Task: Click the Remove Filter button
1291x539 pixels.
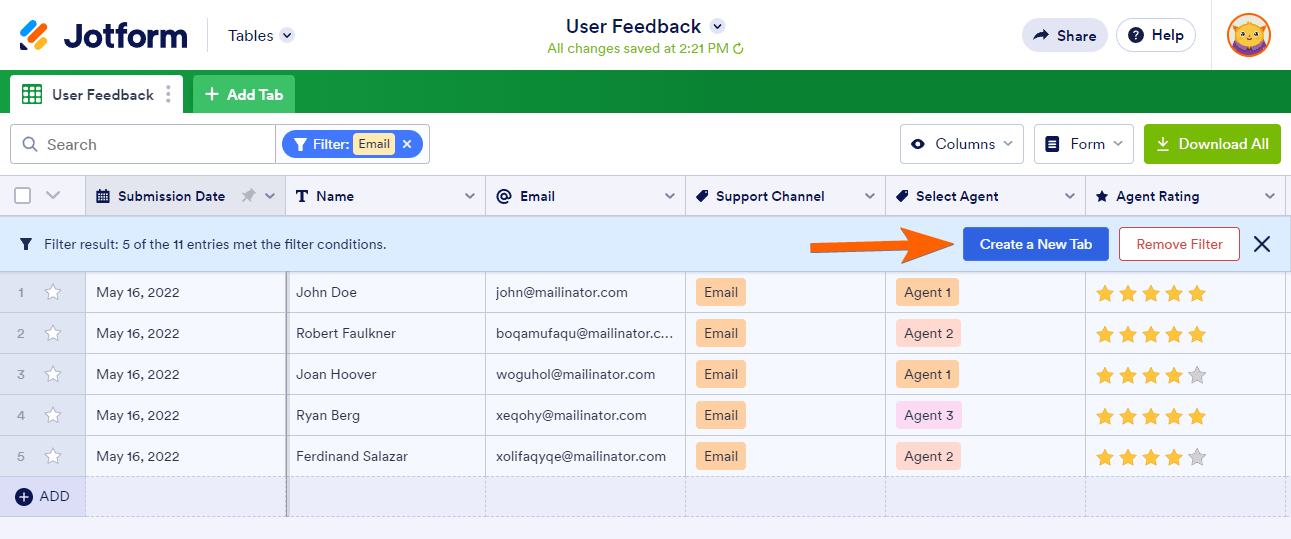Action: pos(1178,244)
